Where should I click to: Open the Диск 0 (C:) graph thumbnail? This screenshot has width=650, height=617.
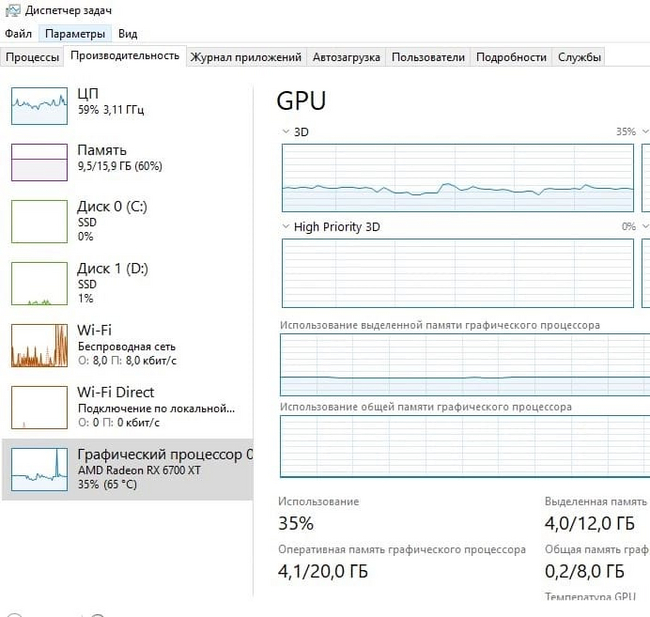(x=39, y=220)
